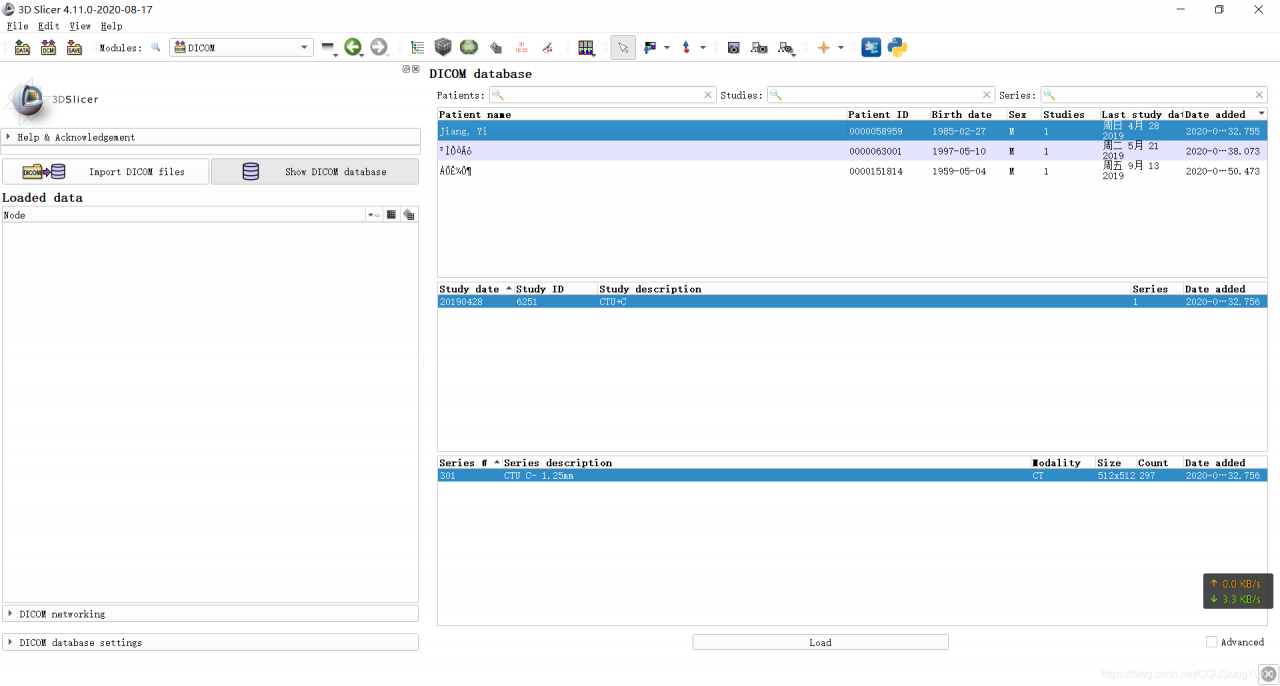This screenshot has height=686, width=1280.
Task: Open the crosshair options dropdown arrow
Action: pyautogui.click(x=841, y=48)
